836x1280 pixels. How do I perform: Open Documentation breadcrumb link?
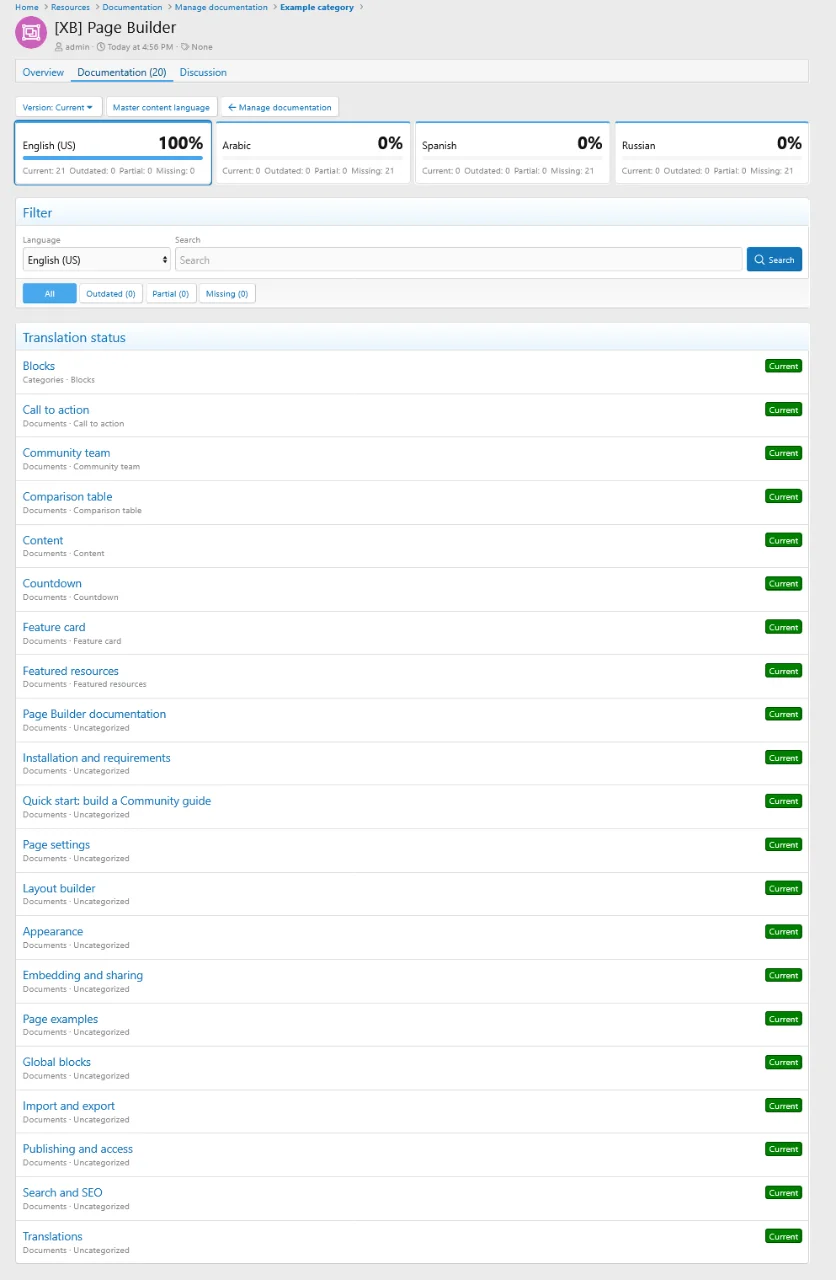[132, 7]
